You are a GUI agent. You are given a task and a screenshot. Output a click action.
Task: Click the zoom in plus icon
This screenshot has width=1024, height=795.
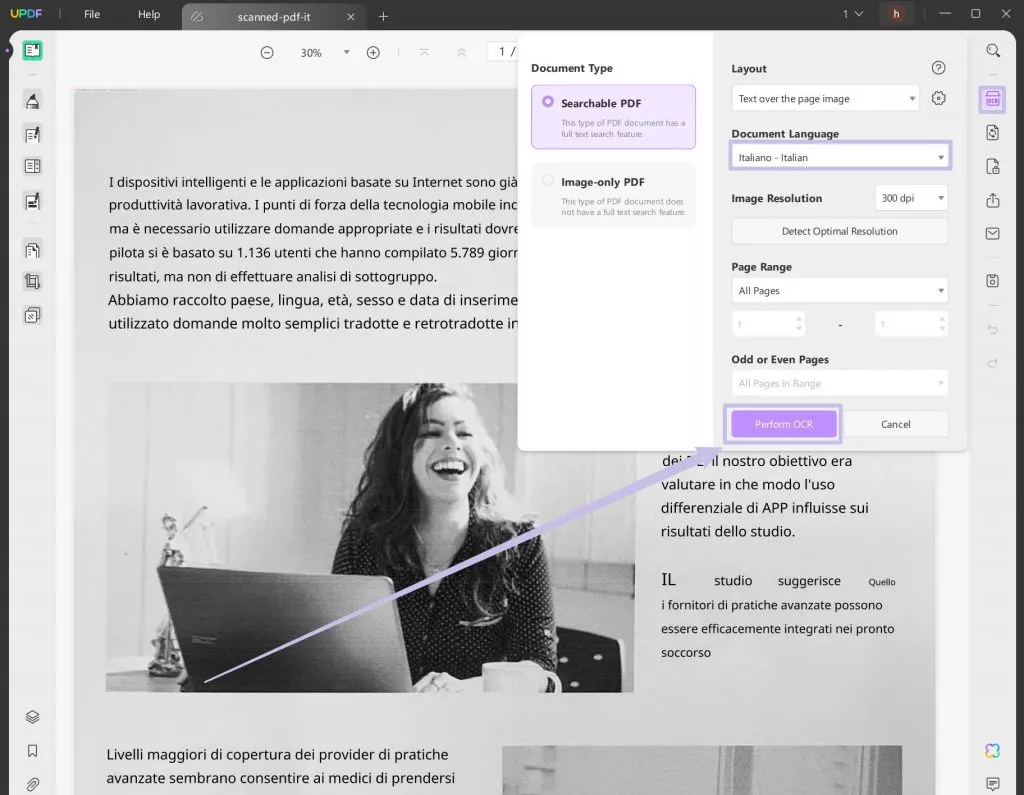tap(373, 52)
